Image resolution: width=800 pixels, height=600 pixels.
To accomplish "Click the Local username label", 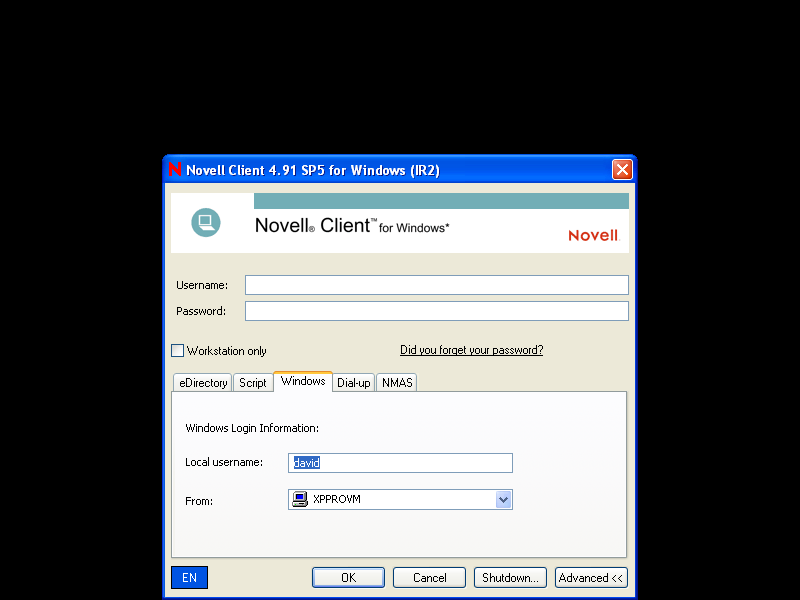I will [x=224, y=462].
